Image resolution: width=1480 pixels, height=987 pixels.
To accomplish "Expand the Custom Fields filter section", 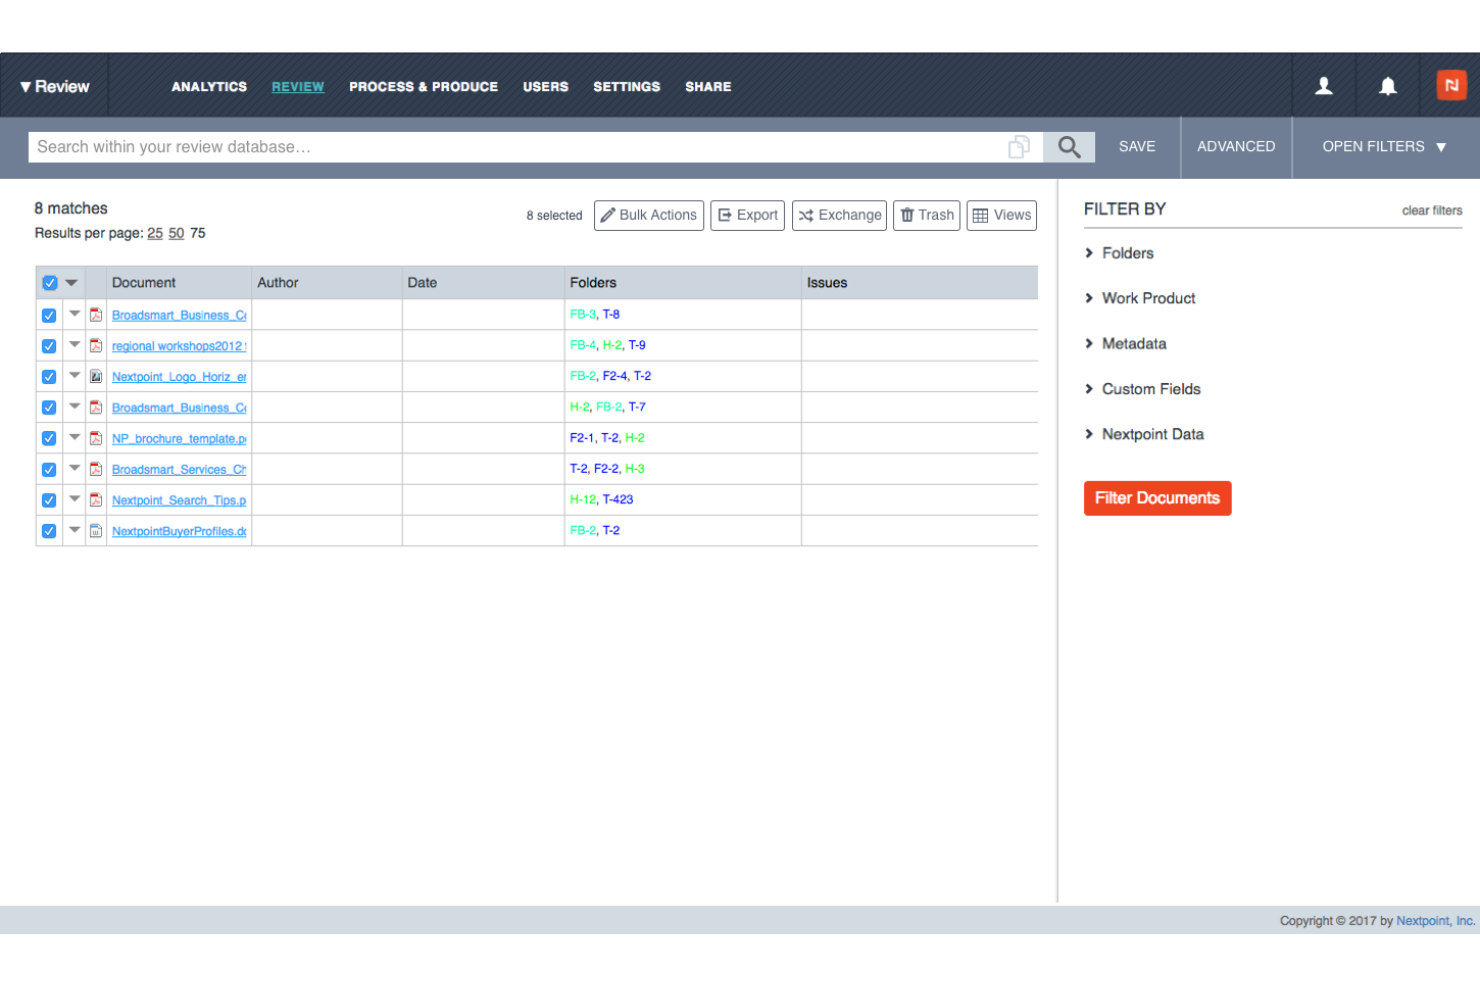I will coord(1143,389).
